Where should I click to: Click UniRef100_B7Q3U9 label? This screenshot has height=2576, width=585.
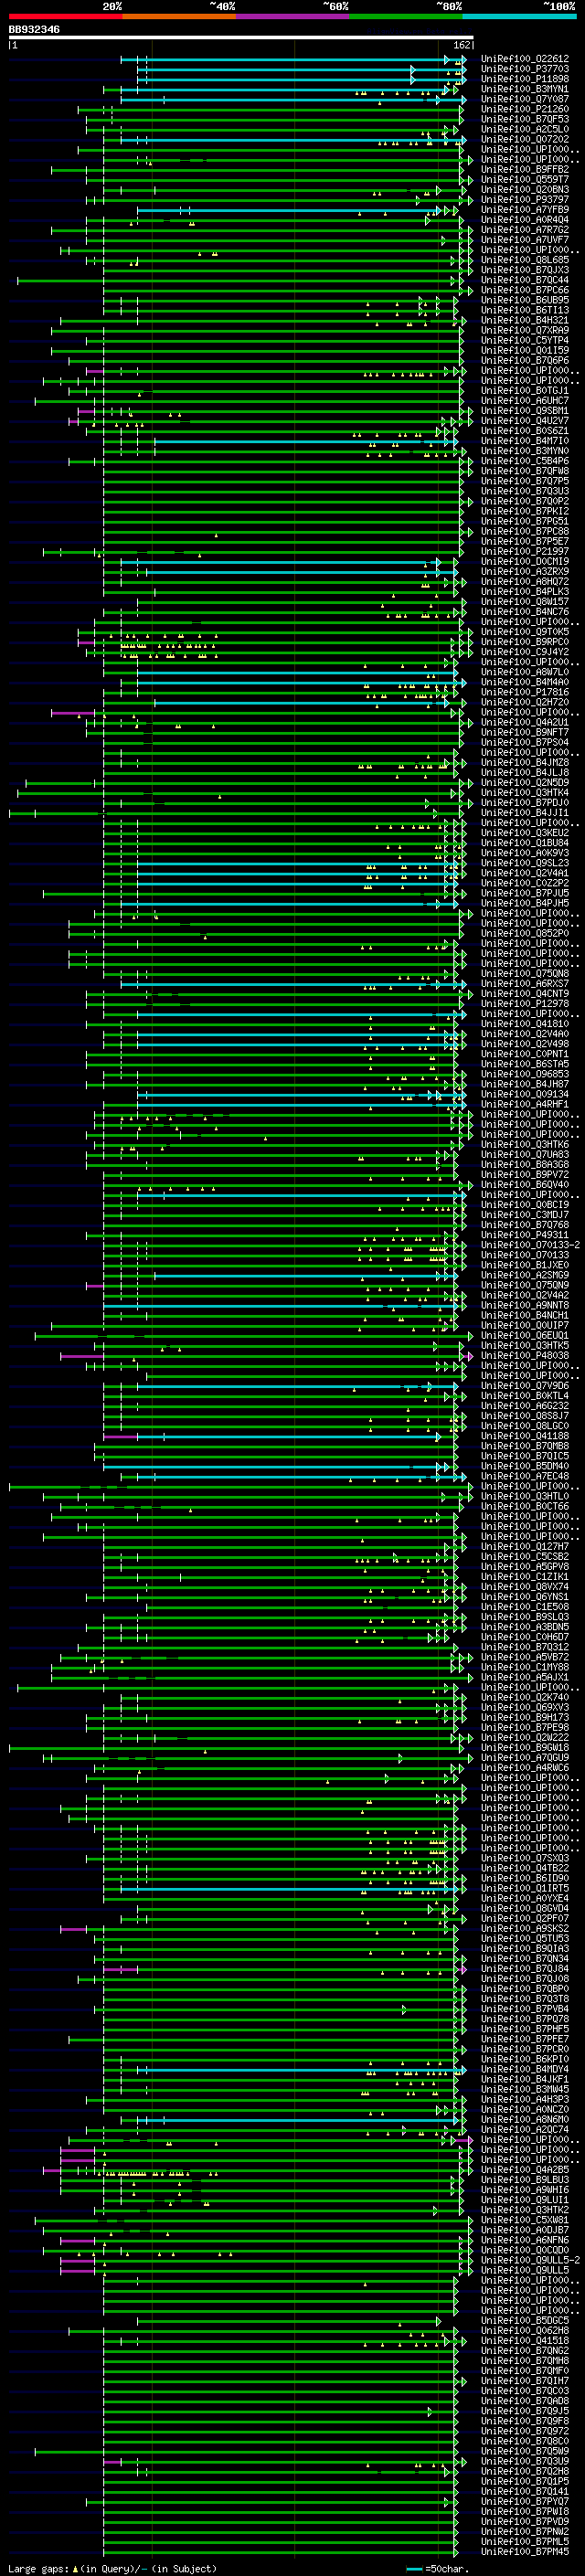pyautogui.click(x=525, y=2460)
